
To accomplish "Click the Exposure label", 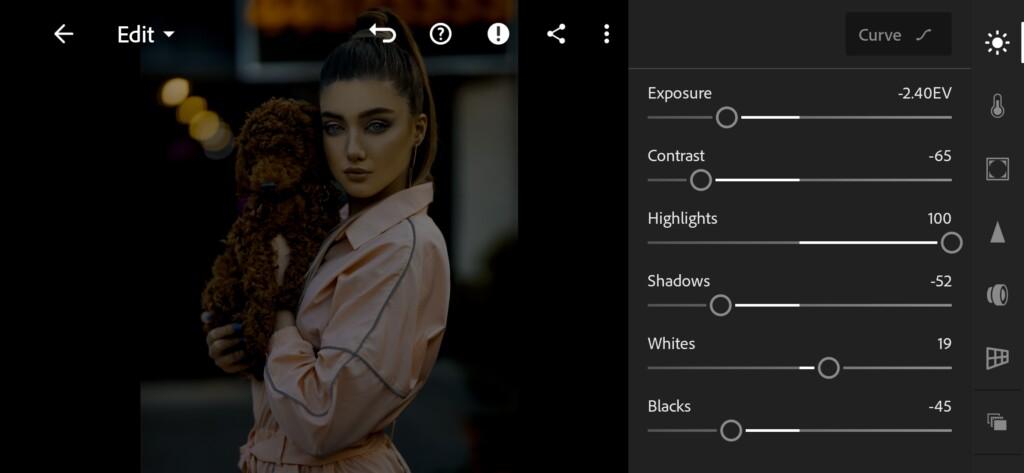I will click(x=679, y=93).
